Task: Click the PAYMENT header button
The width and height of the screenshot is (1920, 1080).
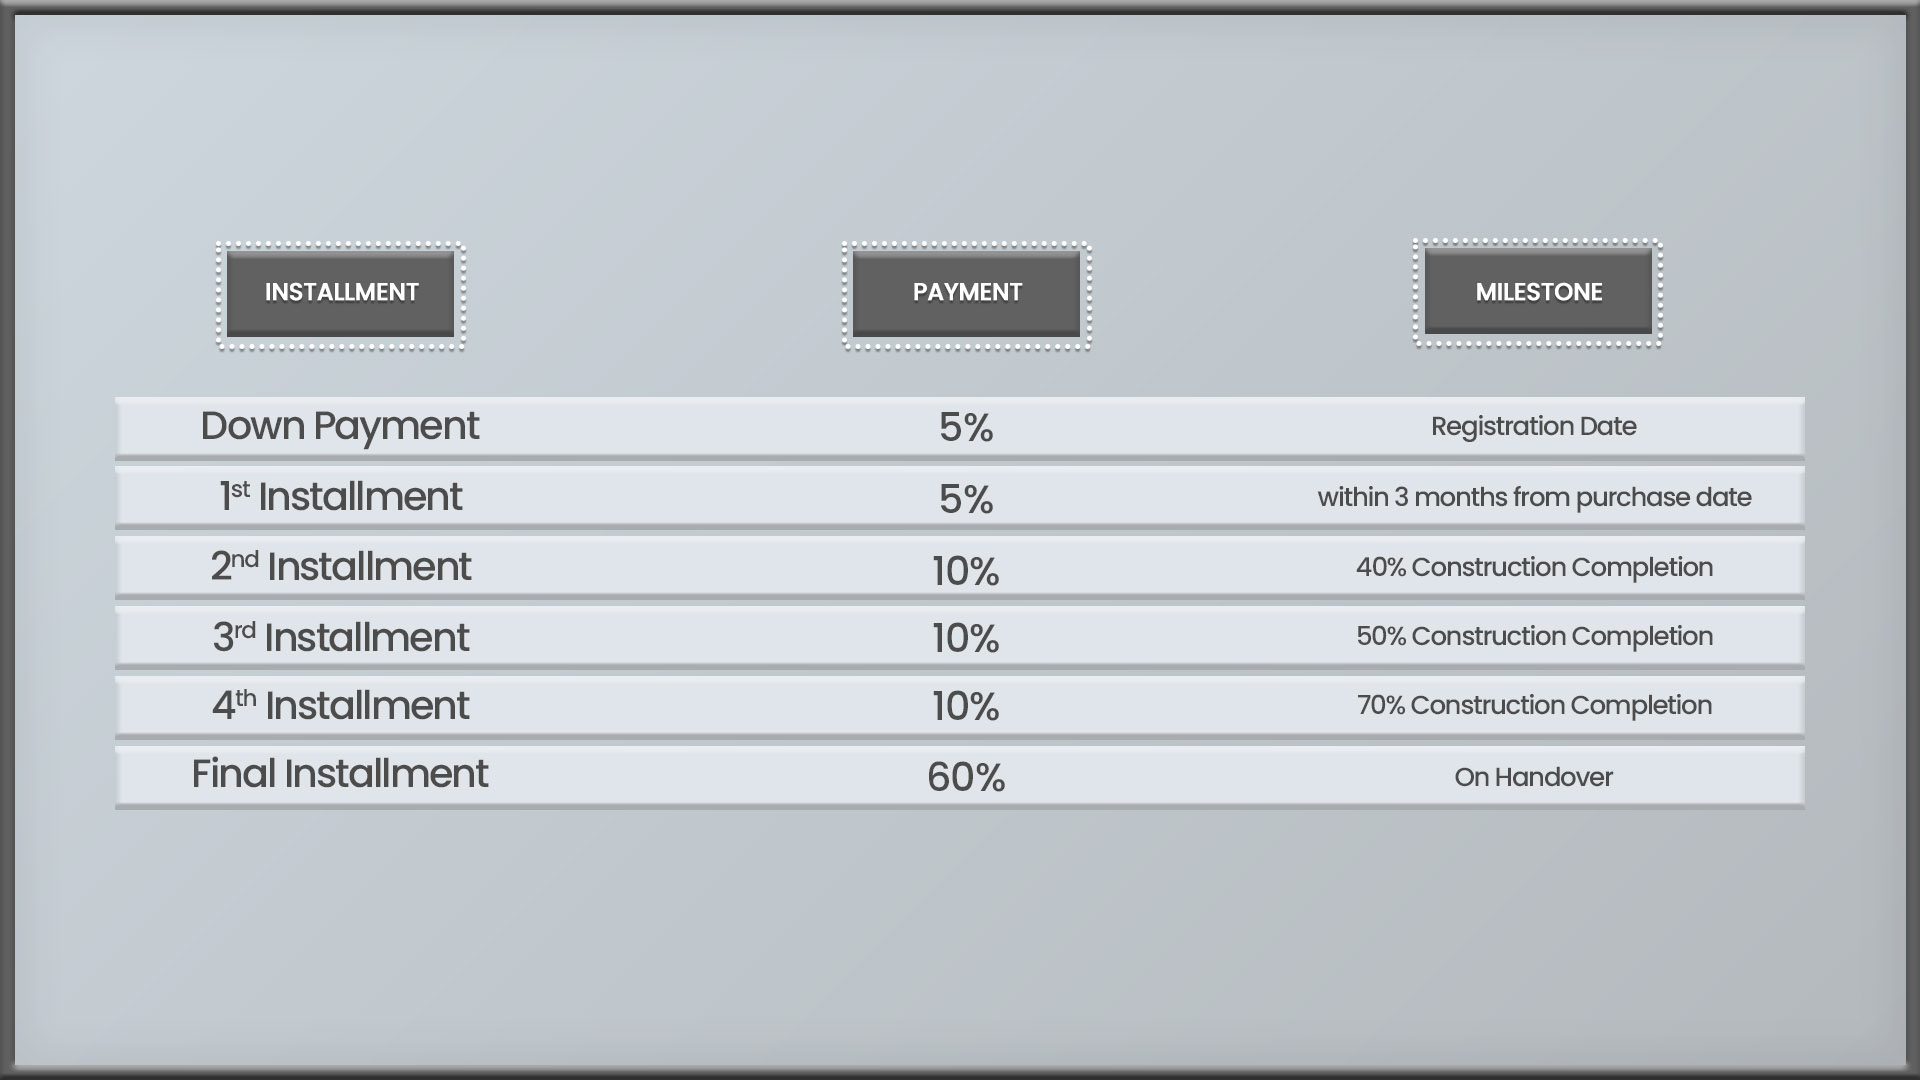Action: click(967, 293)
